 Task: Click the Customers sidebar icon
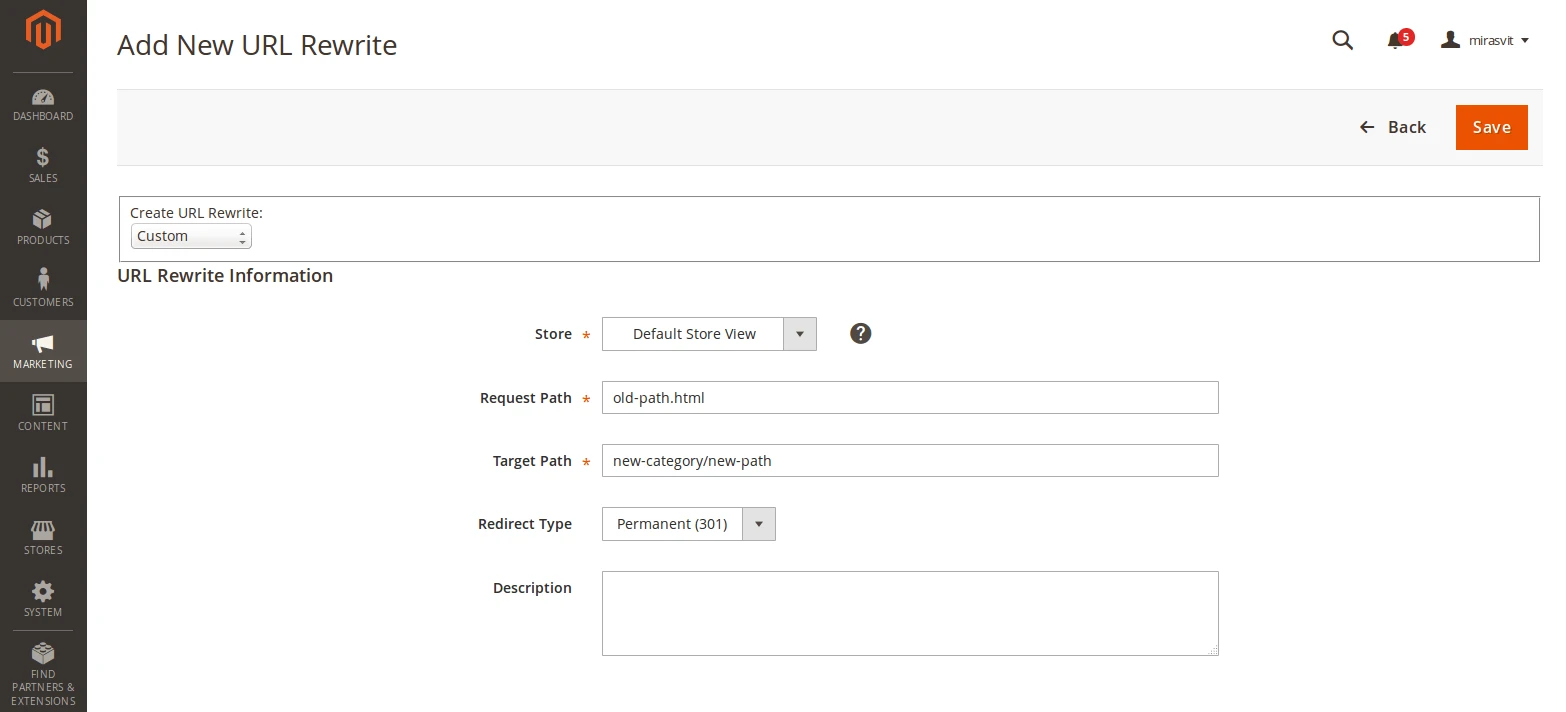pyautogui.click(x=42, y=282)
